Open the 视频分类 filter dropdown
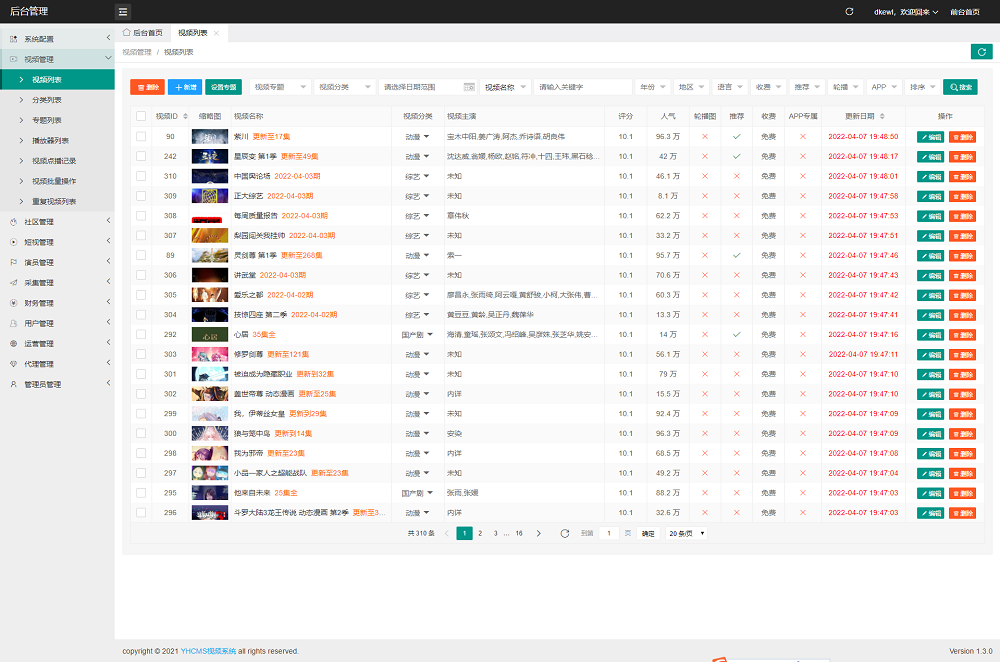This screenshot has height=662, width=1000. (x=342, y=87)
